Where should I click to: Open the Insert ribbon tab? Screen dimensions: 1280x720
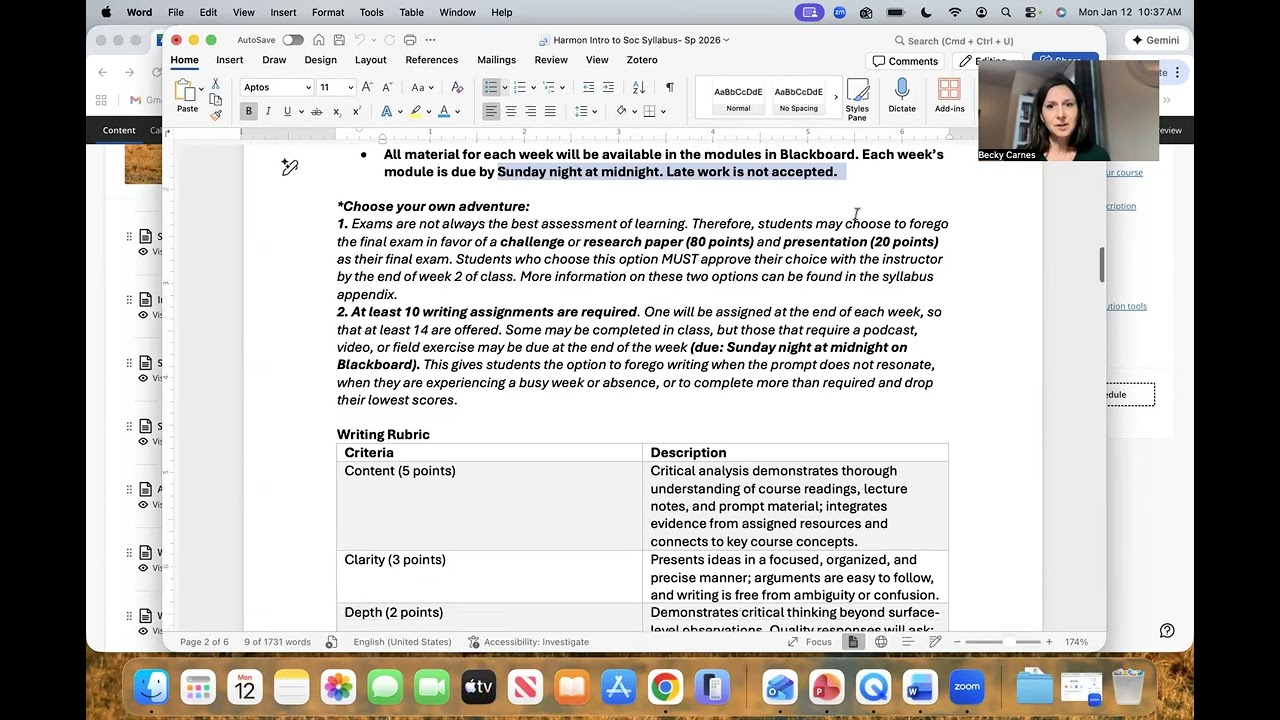pos(229,60)
